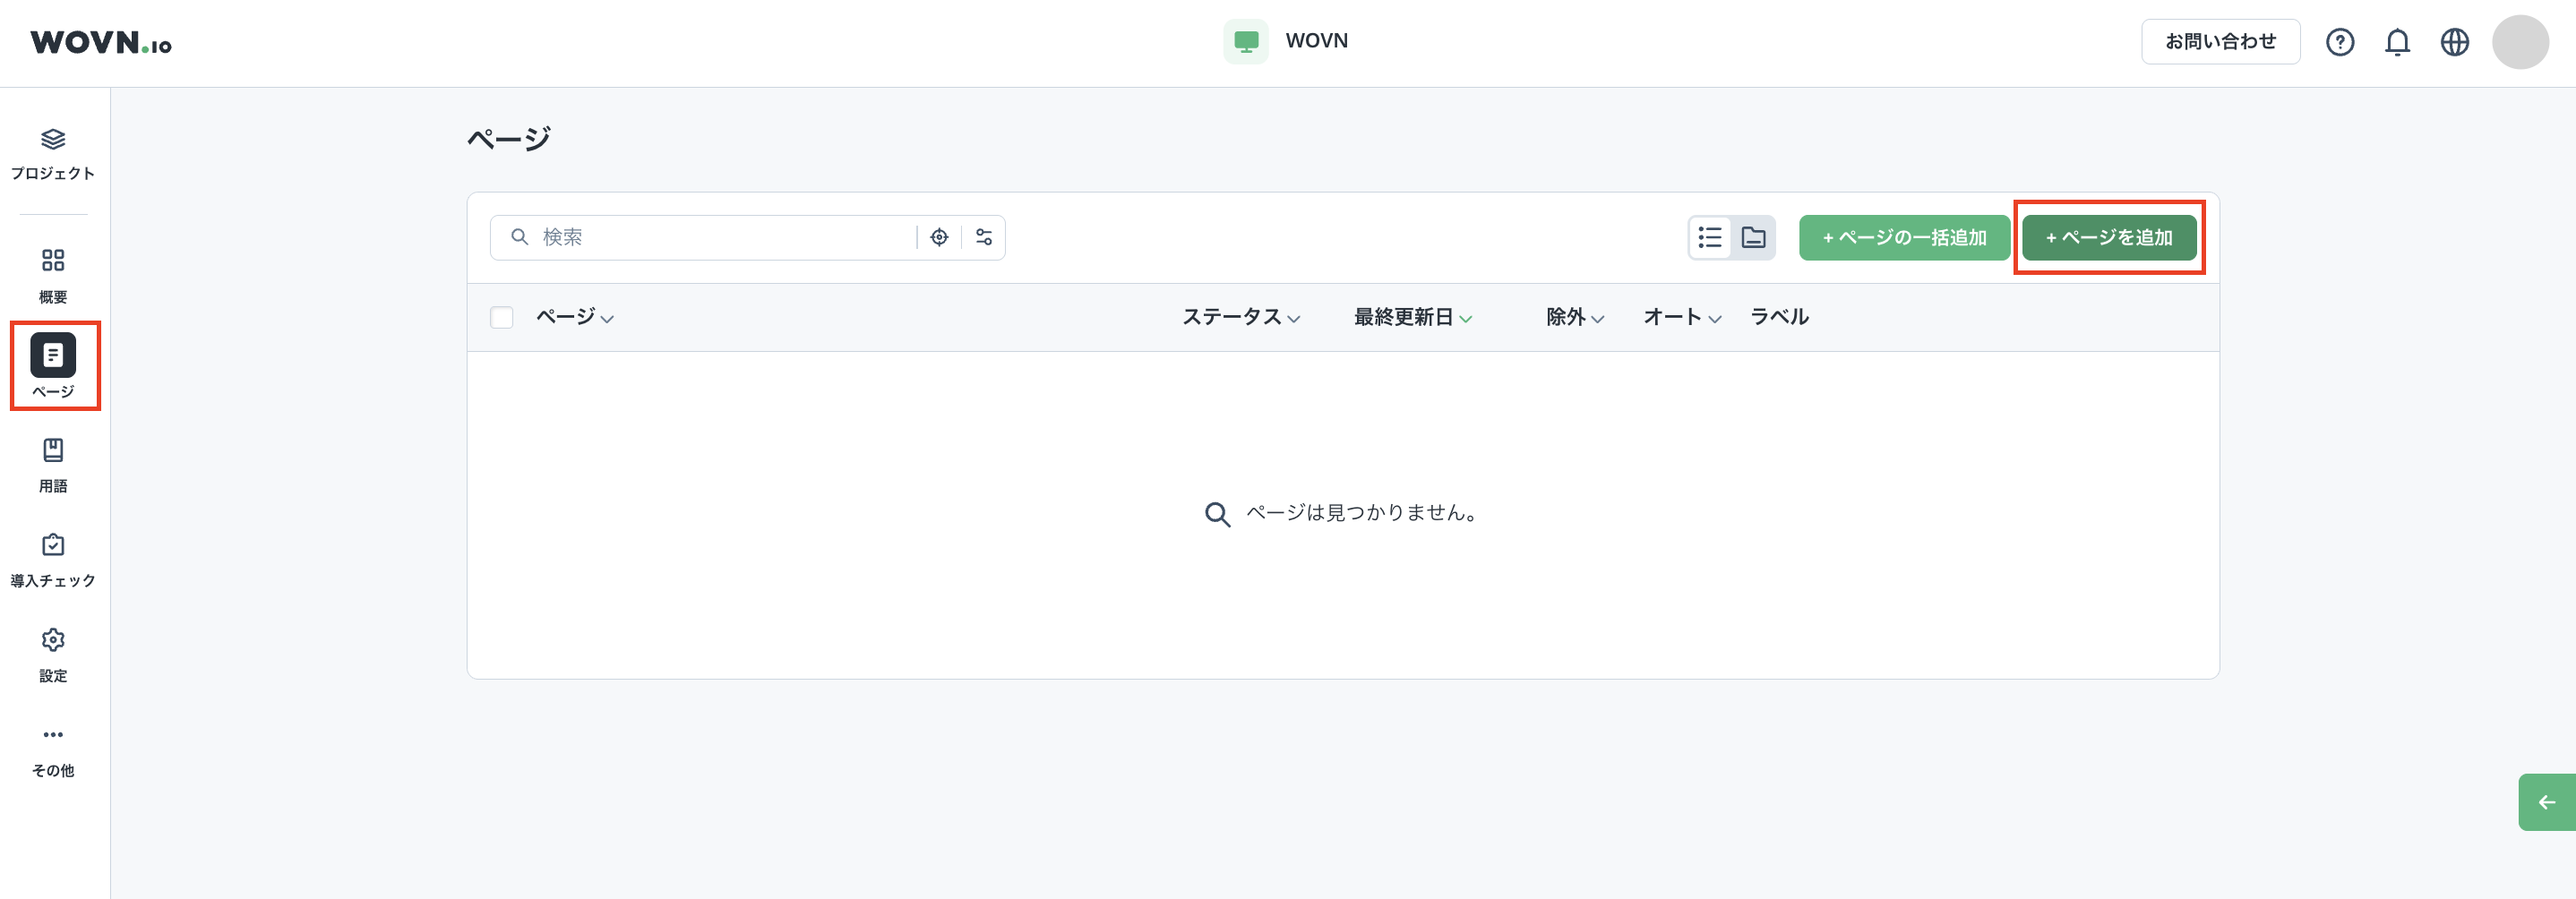
Task: Open the notifications bell icon
Action: pos(2397,42)
